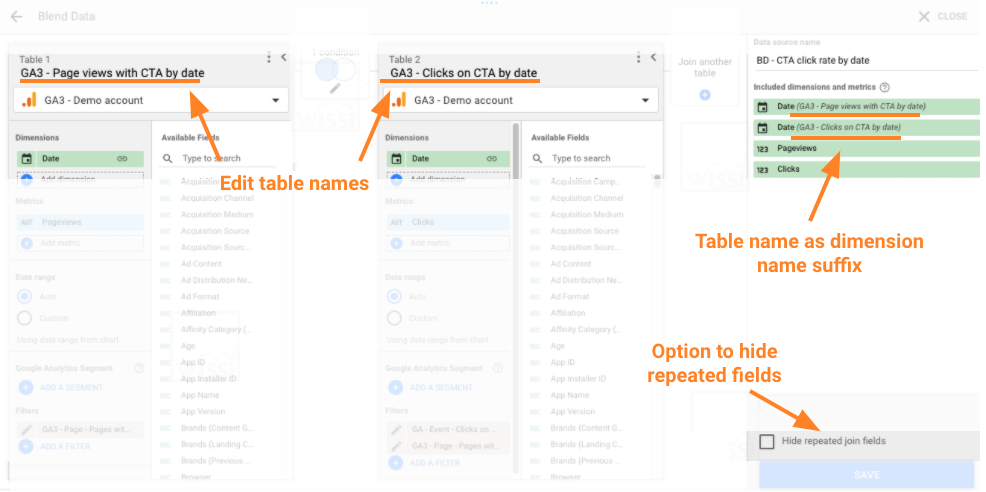986x492 pixels.
Task: Select Clicks in included metrics
Action: coord(867,169)
